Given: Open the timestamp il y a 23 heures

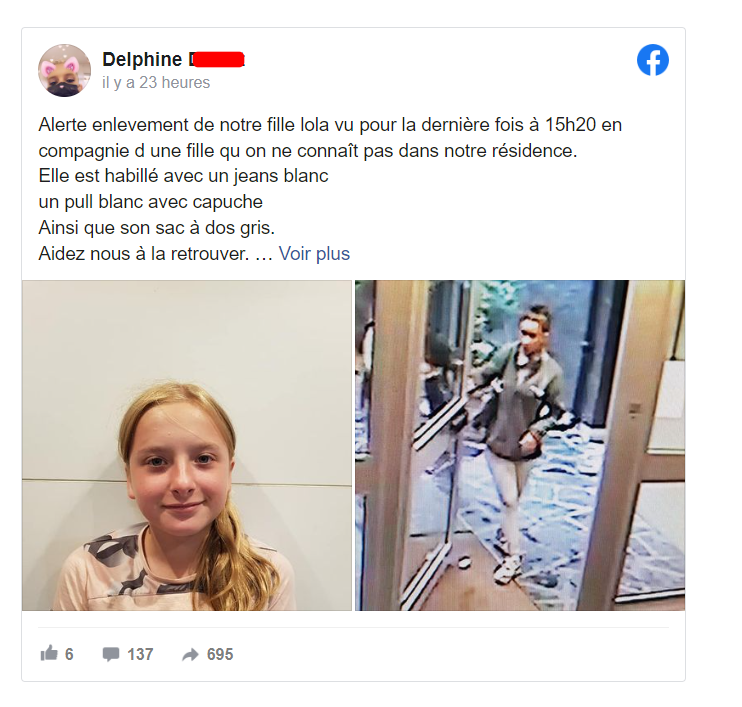Looking at the screenshot, I should click(156, 82).
